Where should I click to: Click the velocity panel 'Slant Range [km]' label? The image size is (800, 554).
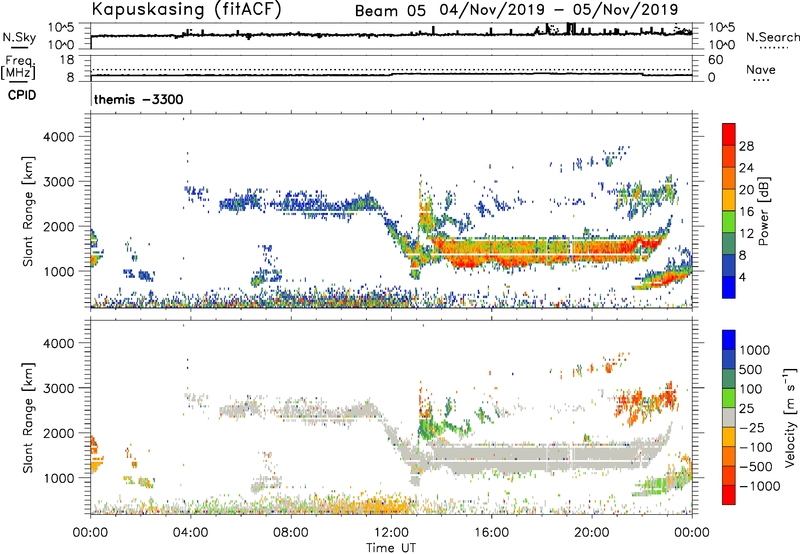28,418
